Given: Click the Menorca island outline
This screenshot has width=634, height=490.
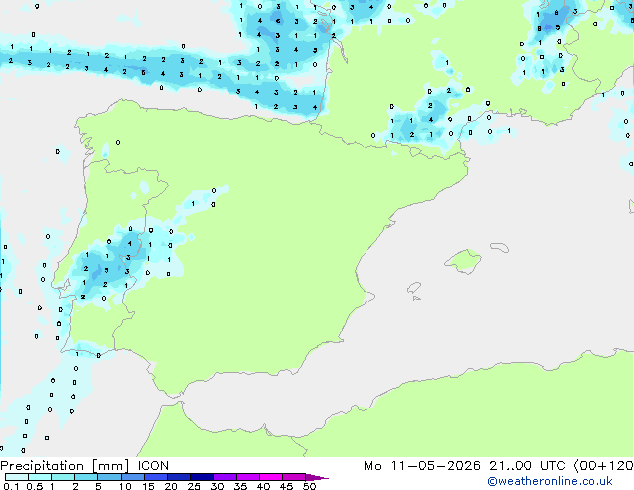Looking at the screenshot, I should (500, 247).
